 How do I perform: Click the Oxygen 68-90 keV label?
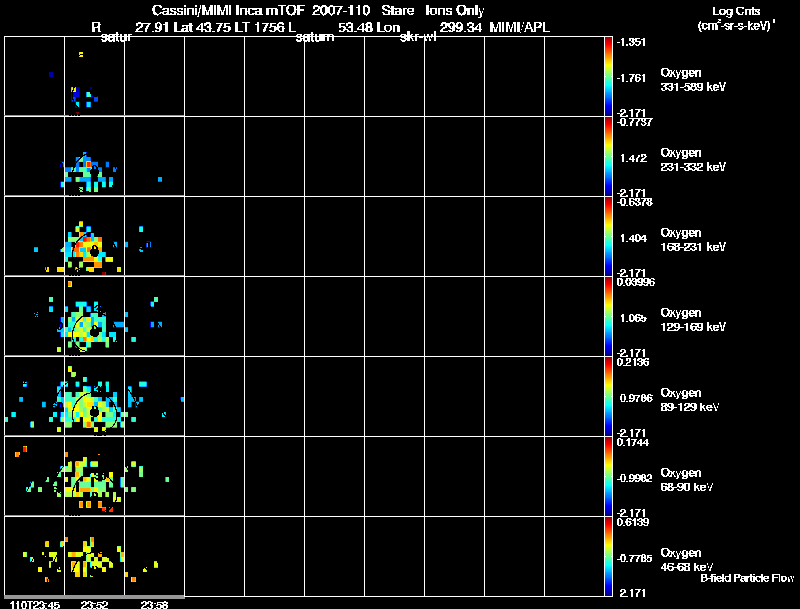click(687, 480)
